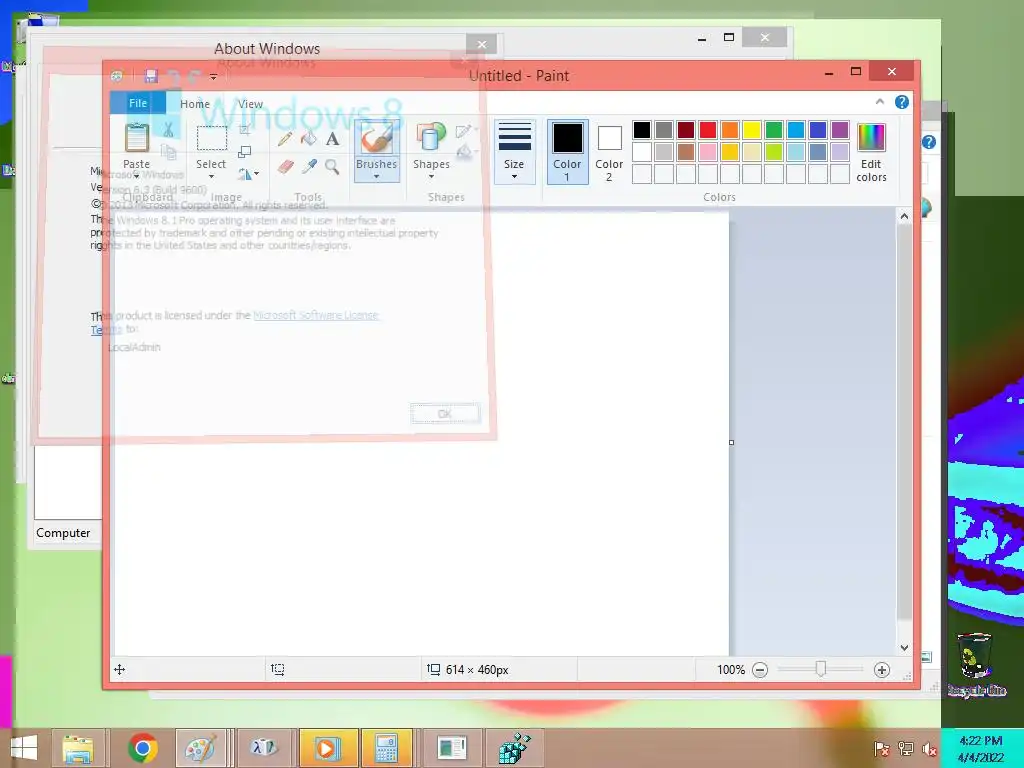The width and height of the screenshot is (1024, 768).
Task: Pick the black color swatch
Action: [642, 130]
